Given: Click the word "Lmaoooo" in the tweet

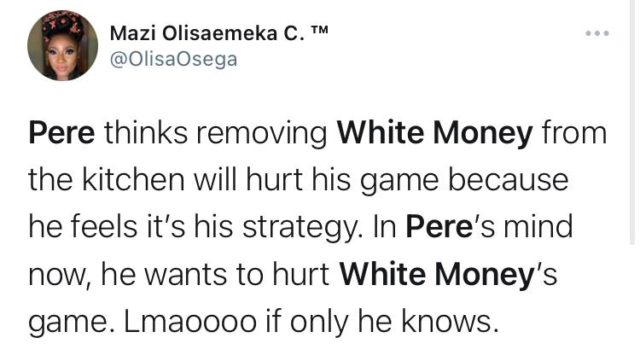Looking at the screenshot, I should pyautogui.click(x=190, y=321).
